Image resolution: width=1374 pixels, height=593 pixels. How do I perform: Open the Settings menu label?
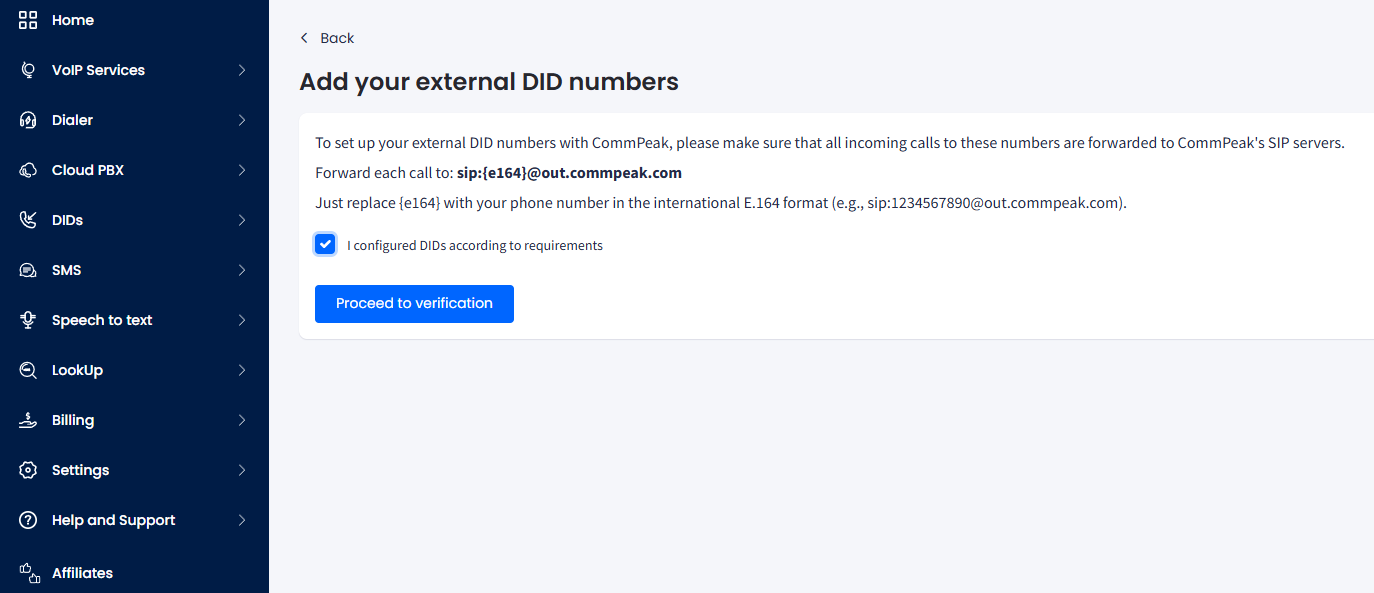[81, 470]
